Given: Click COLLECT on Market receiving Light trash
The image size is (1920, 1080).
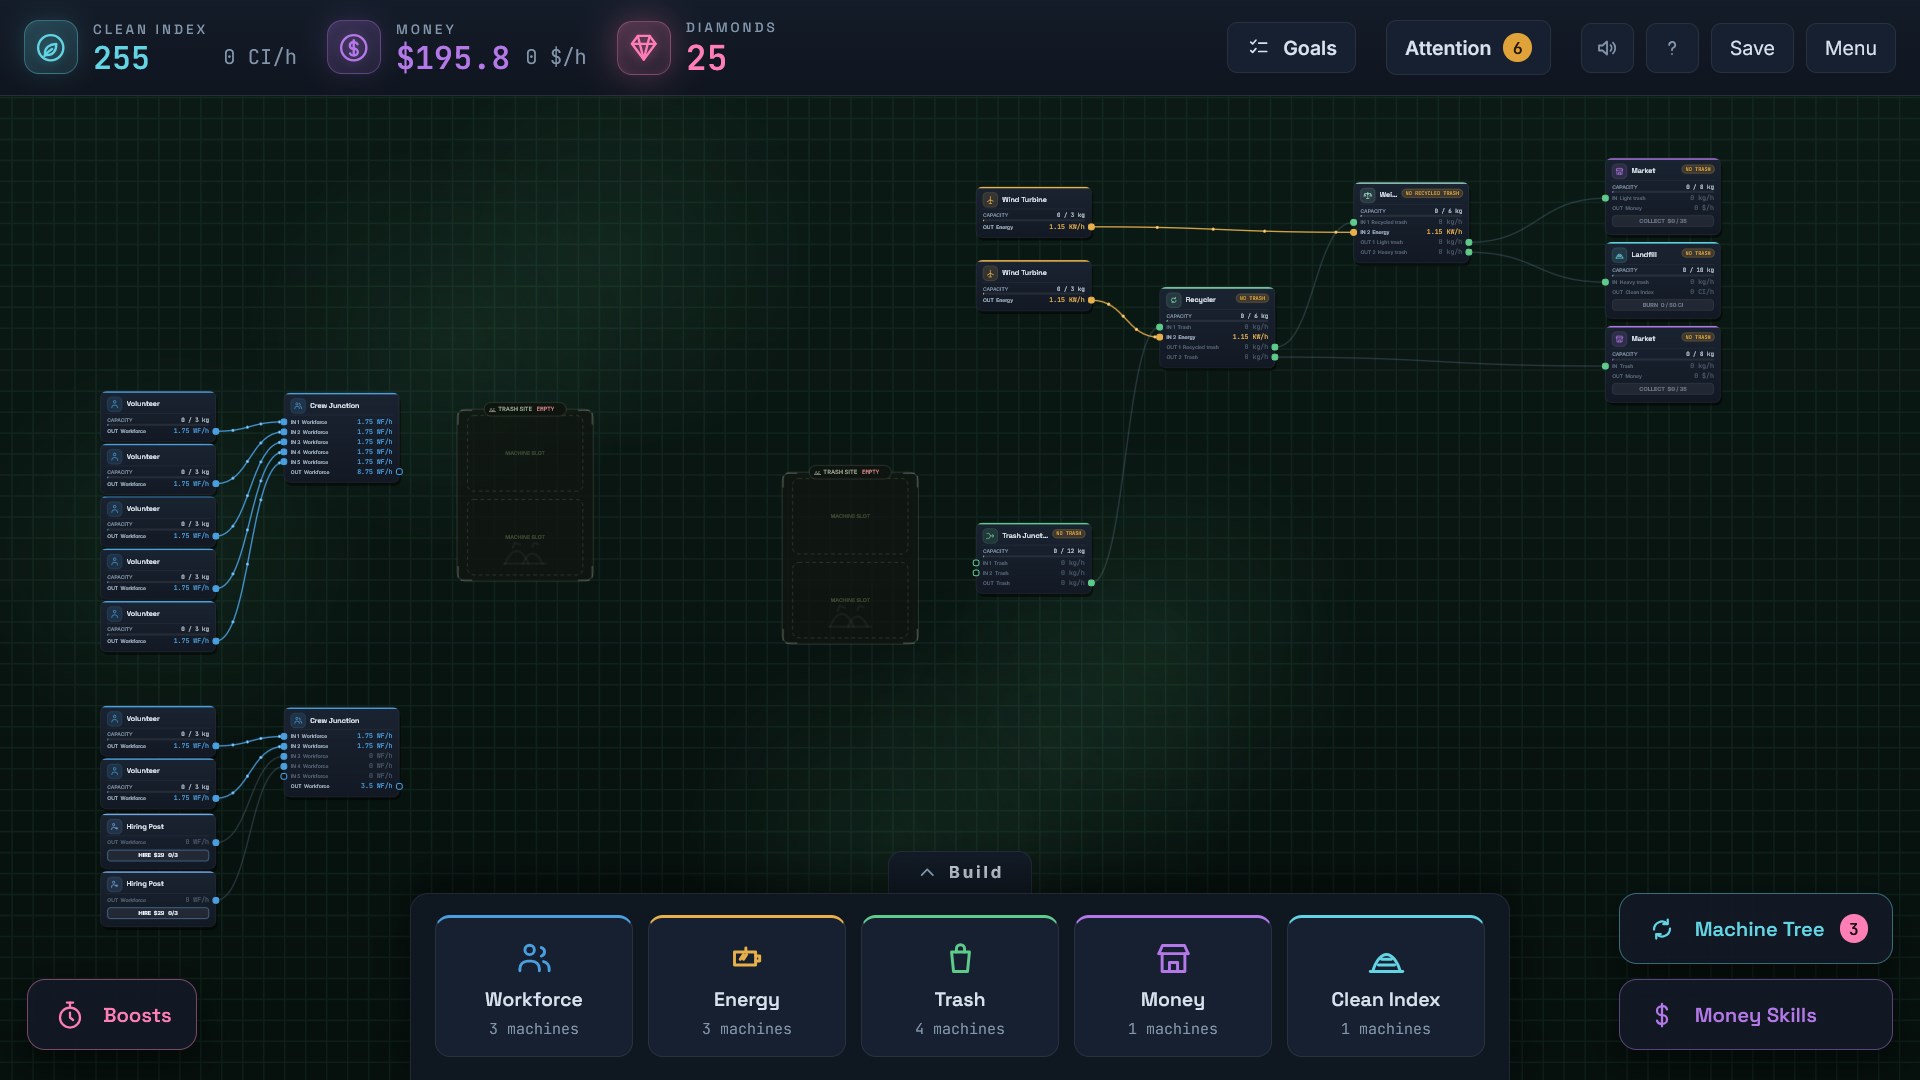Looking at the screenshot, I should (x=1663, y=221).
